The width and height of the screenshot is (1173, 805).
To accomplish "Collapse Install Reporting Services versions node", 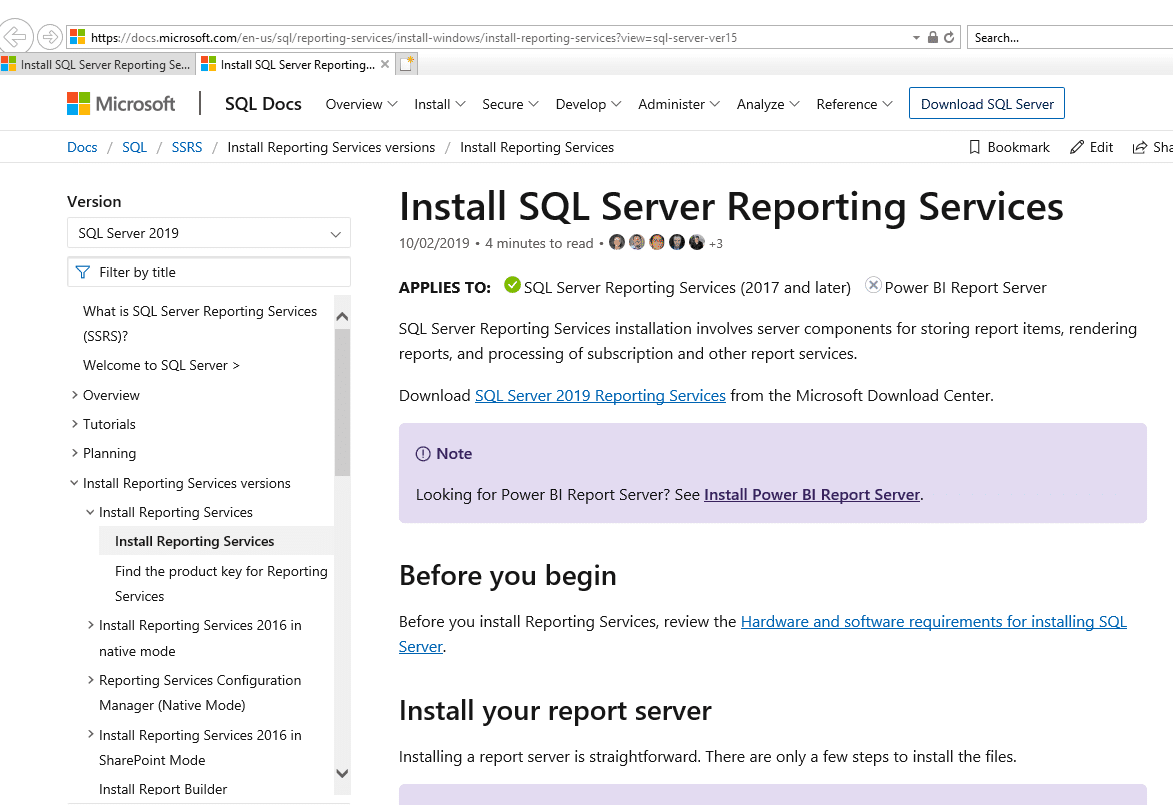I will coord(75,483).
